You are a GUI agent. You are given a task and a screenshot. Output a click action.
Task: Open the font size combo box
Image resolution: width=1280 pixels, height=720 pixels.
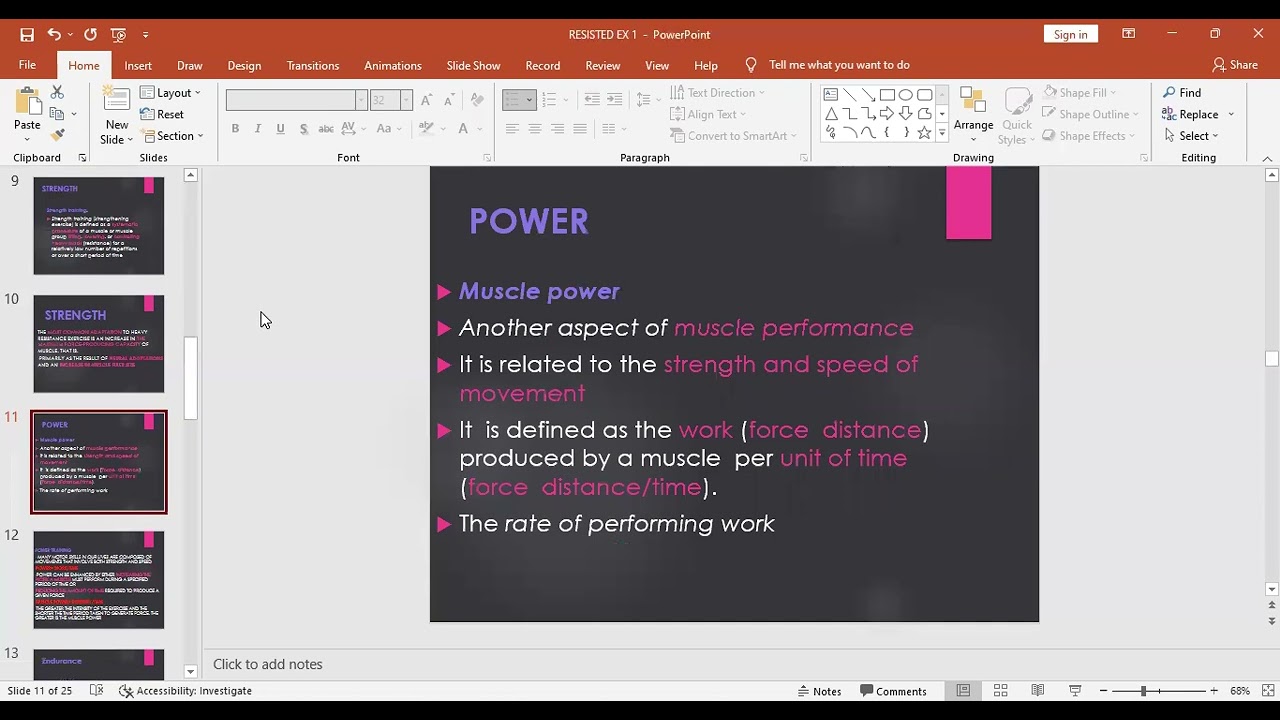coord(391,100)
